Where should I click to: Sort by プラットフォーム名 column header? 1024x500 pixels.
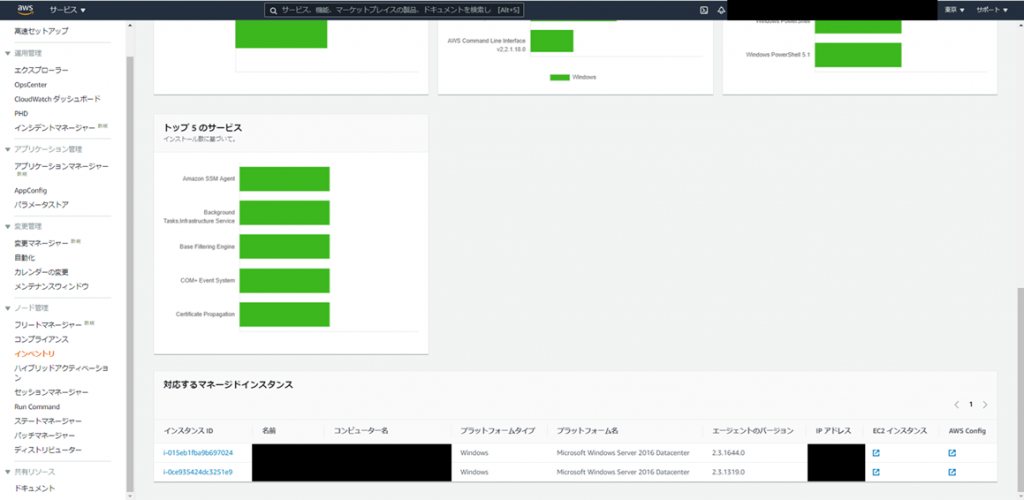(x=587, y=431)
